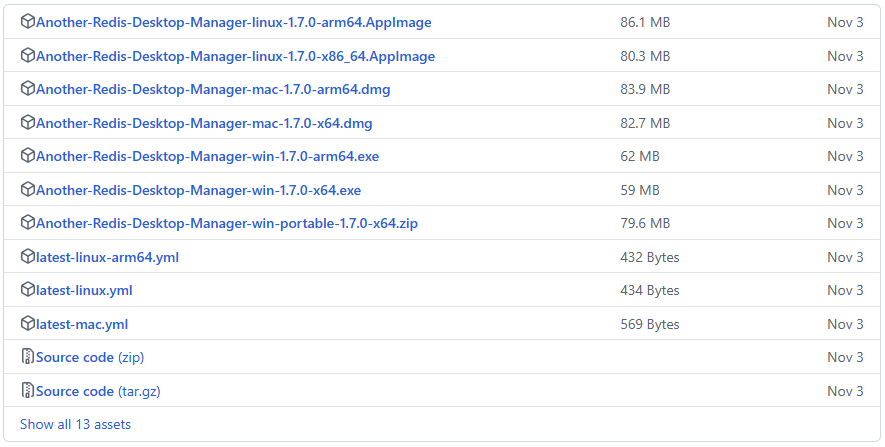Click package icon beside linux-1.7.0-arm64.AppImage

pos(27,21)
